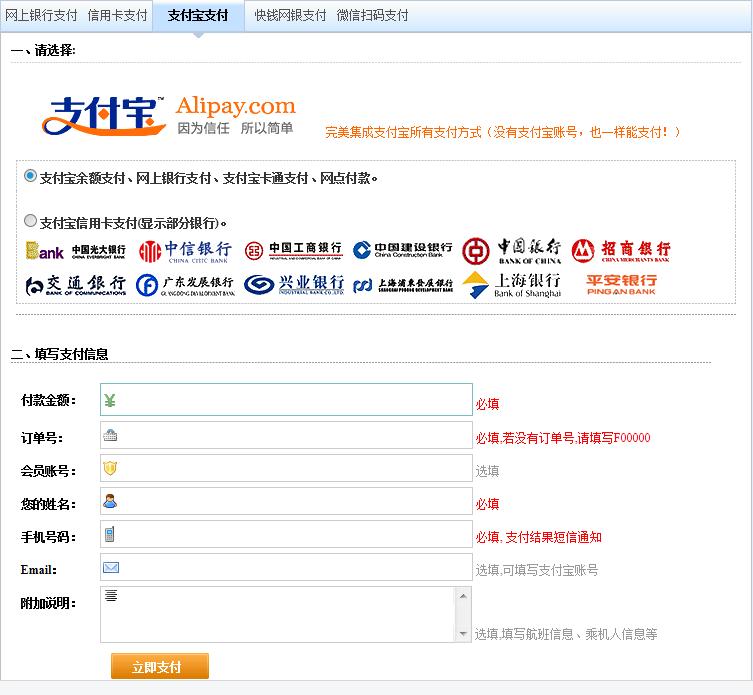This screenshot has height=695, width=753.
Task: Select 支付宝余额支付 radio option
Action: point(30,176)
